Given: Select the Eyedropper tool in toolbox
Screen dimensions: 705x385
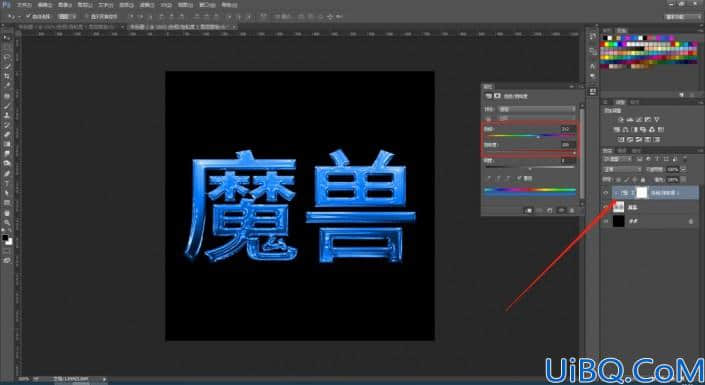Looking at the screenshot, I should (x=7, y=85).
